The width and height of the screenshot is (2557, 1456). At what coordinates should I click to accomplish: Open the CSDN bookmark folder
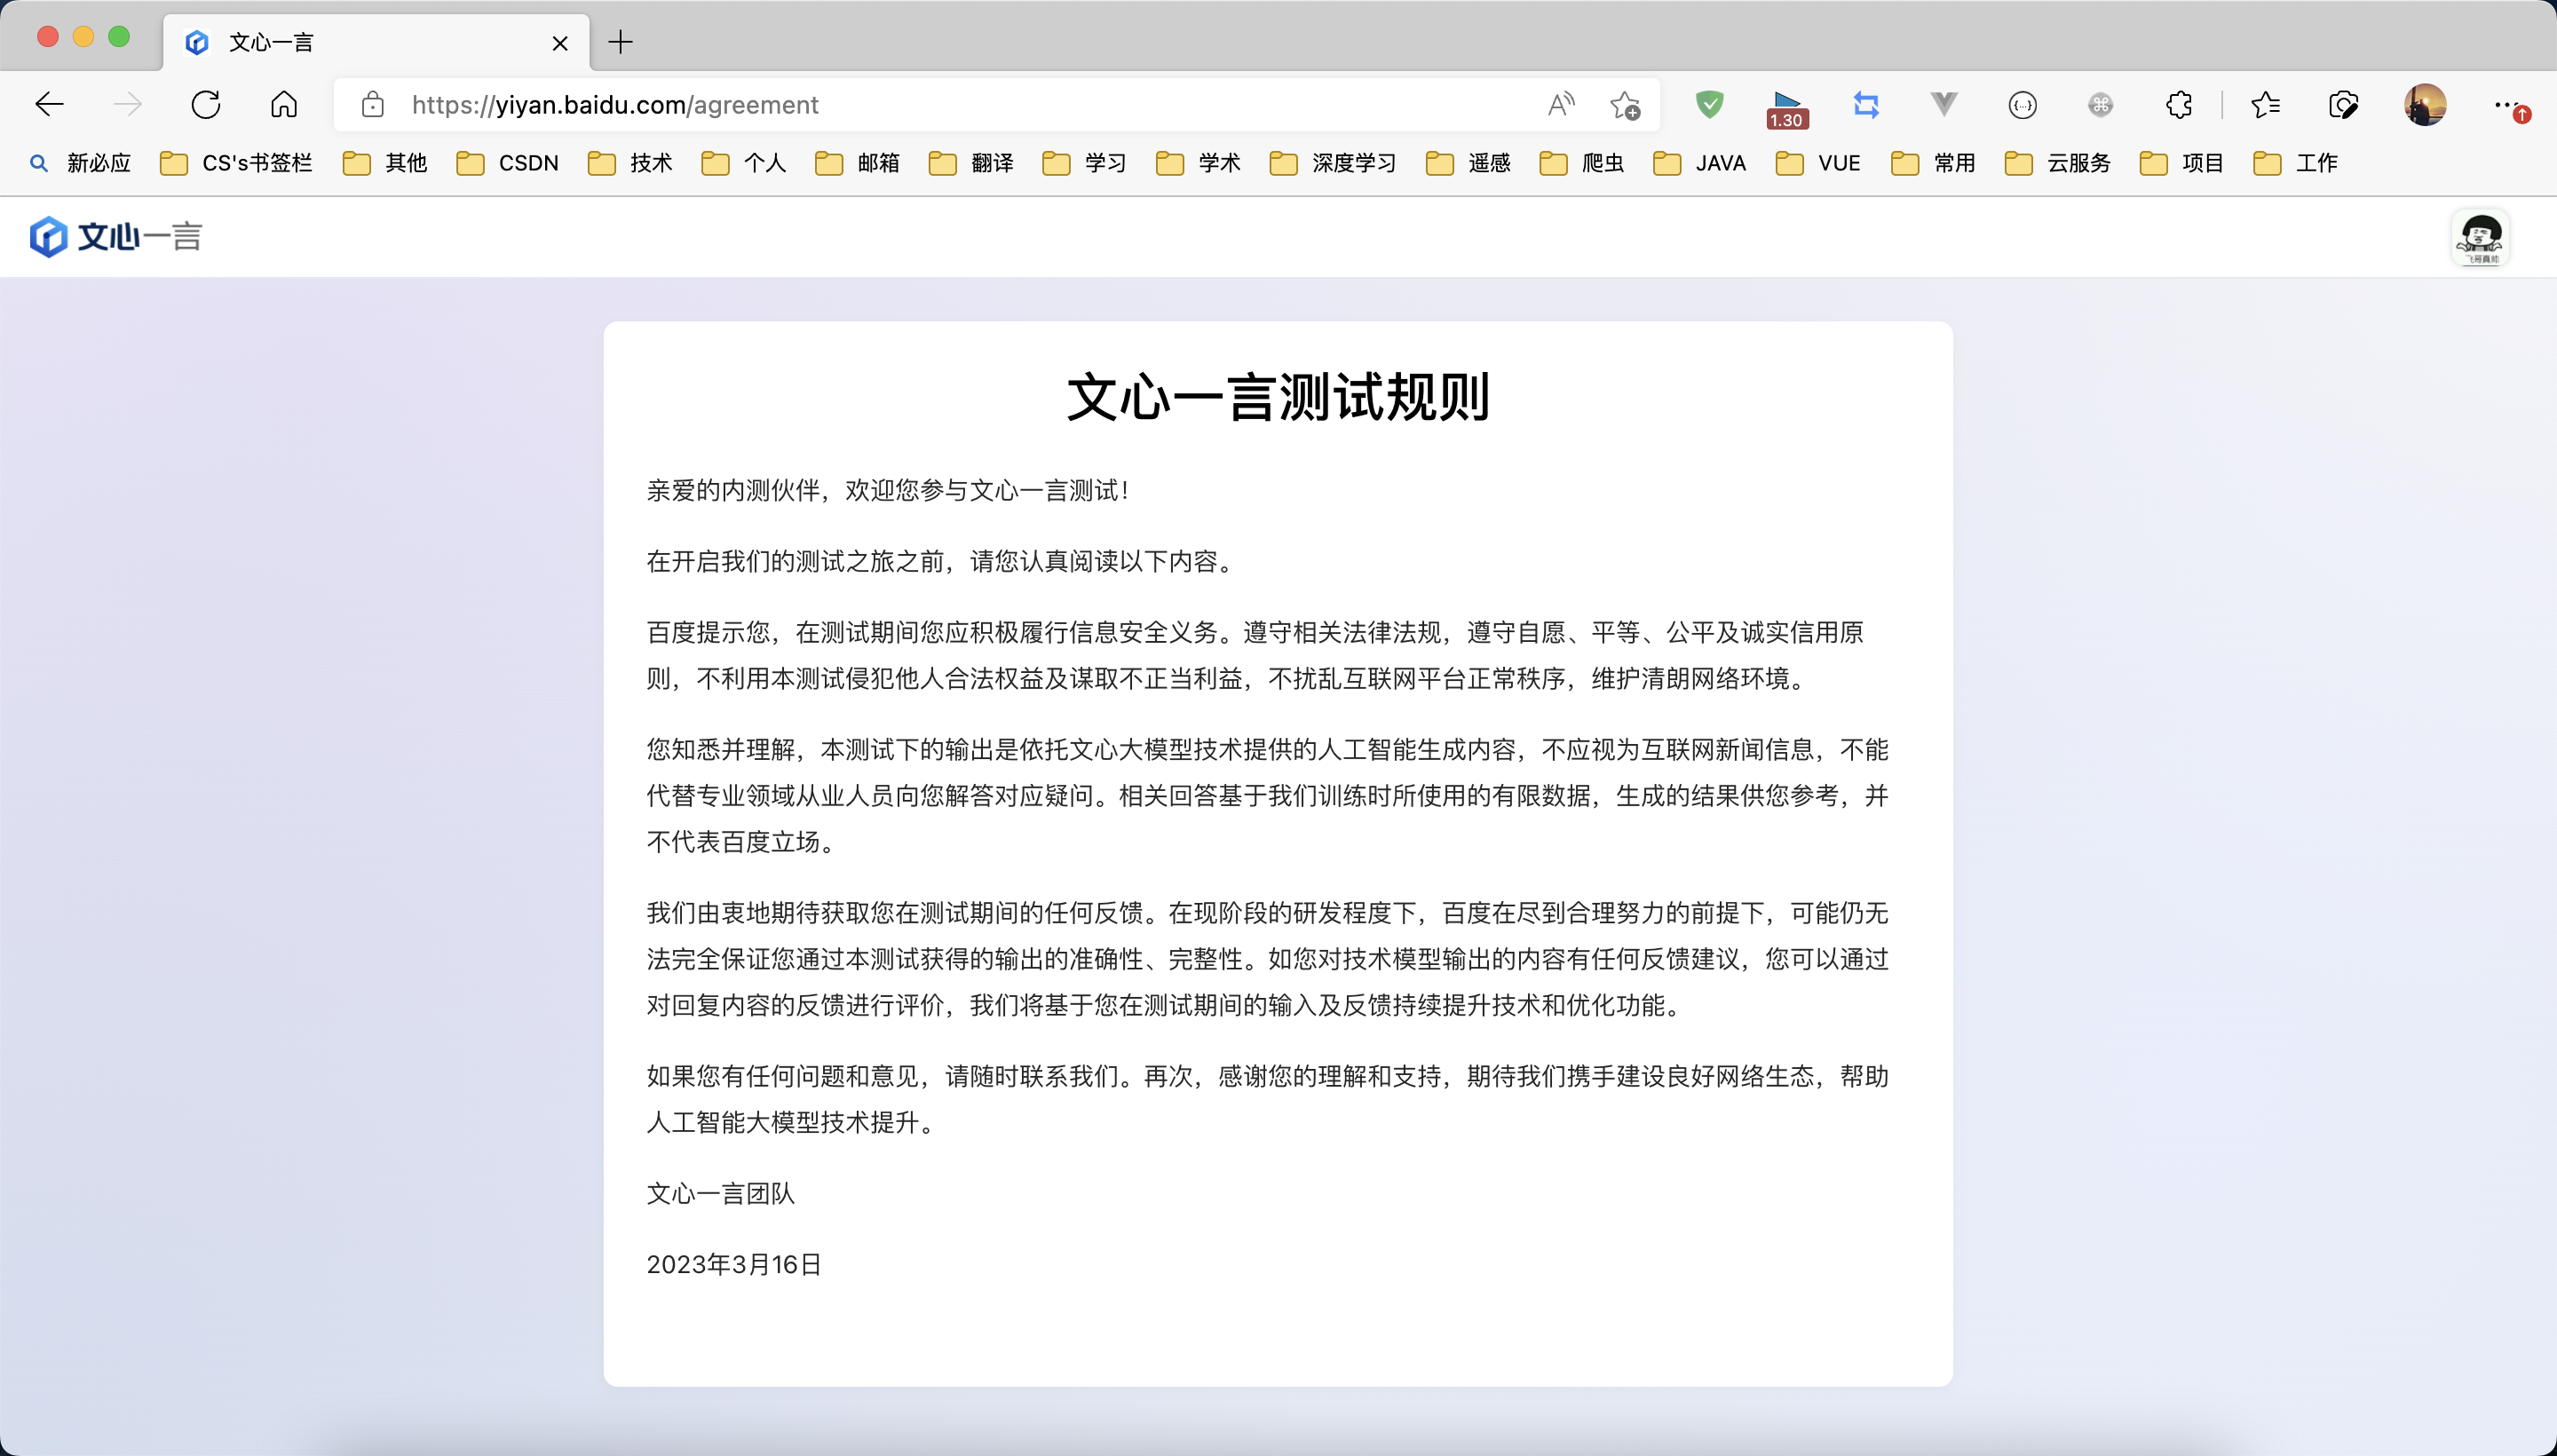tap(508, 163)
